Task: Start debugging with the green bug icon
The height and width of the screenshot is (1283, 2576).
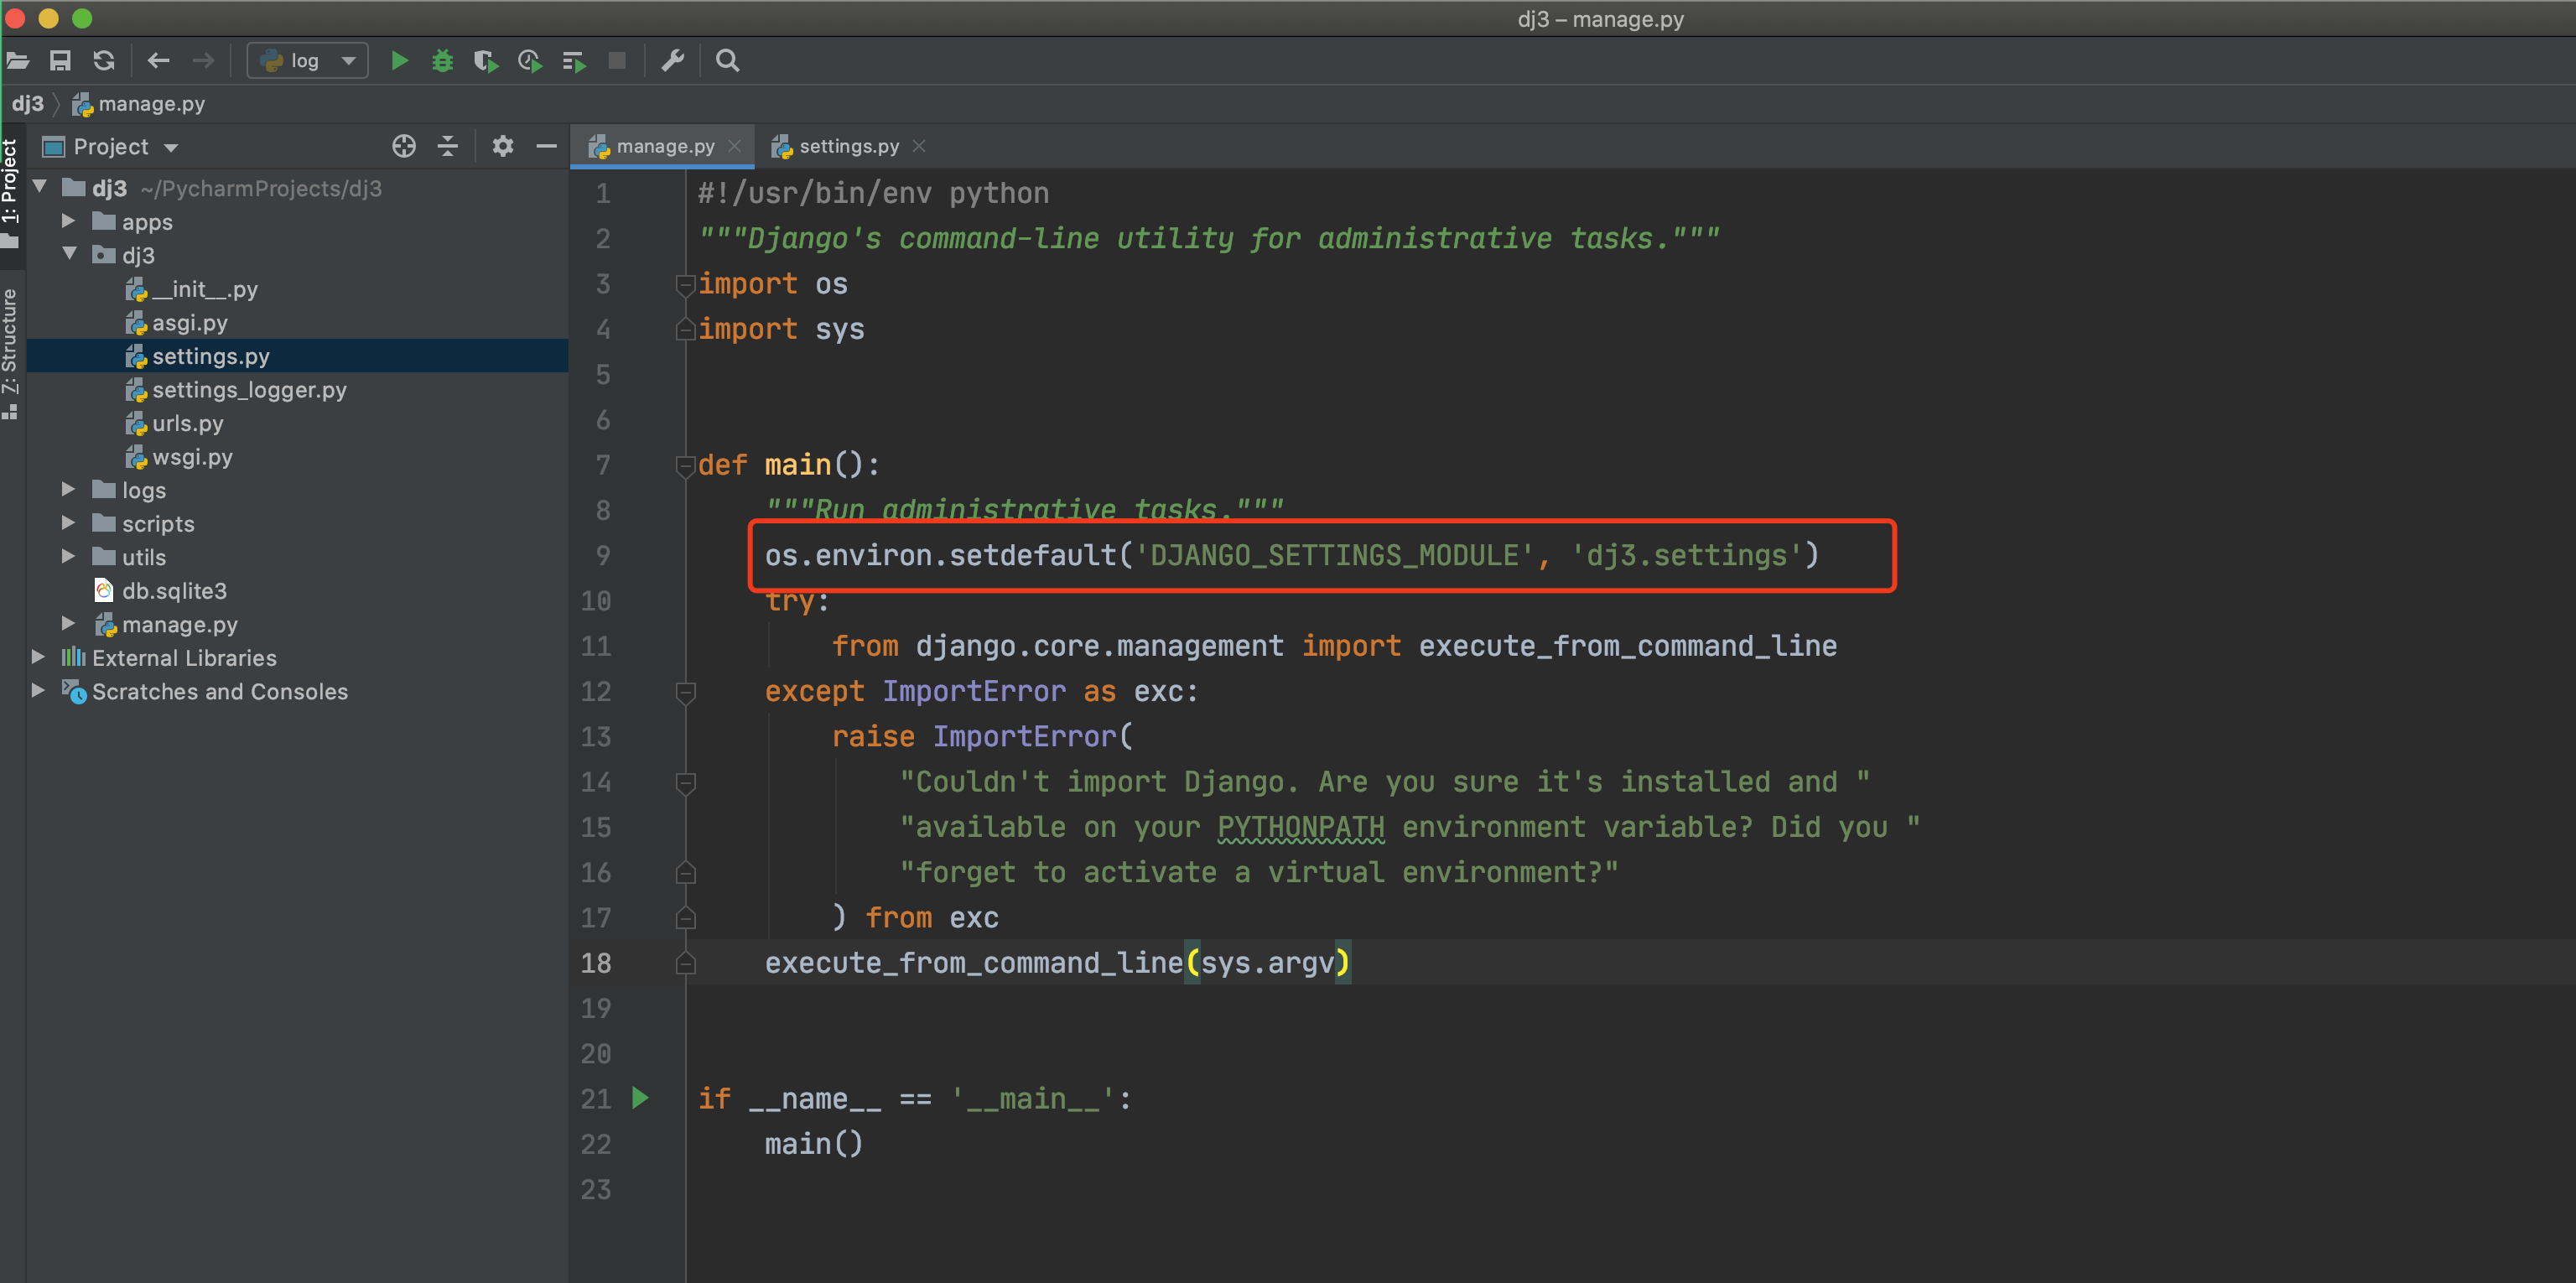Action: [442, 61]
